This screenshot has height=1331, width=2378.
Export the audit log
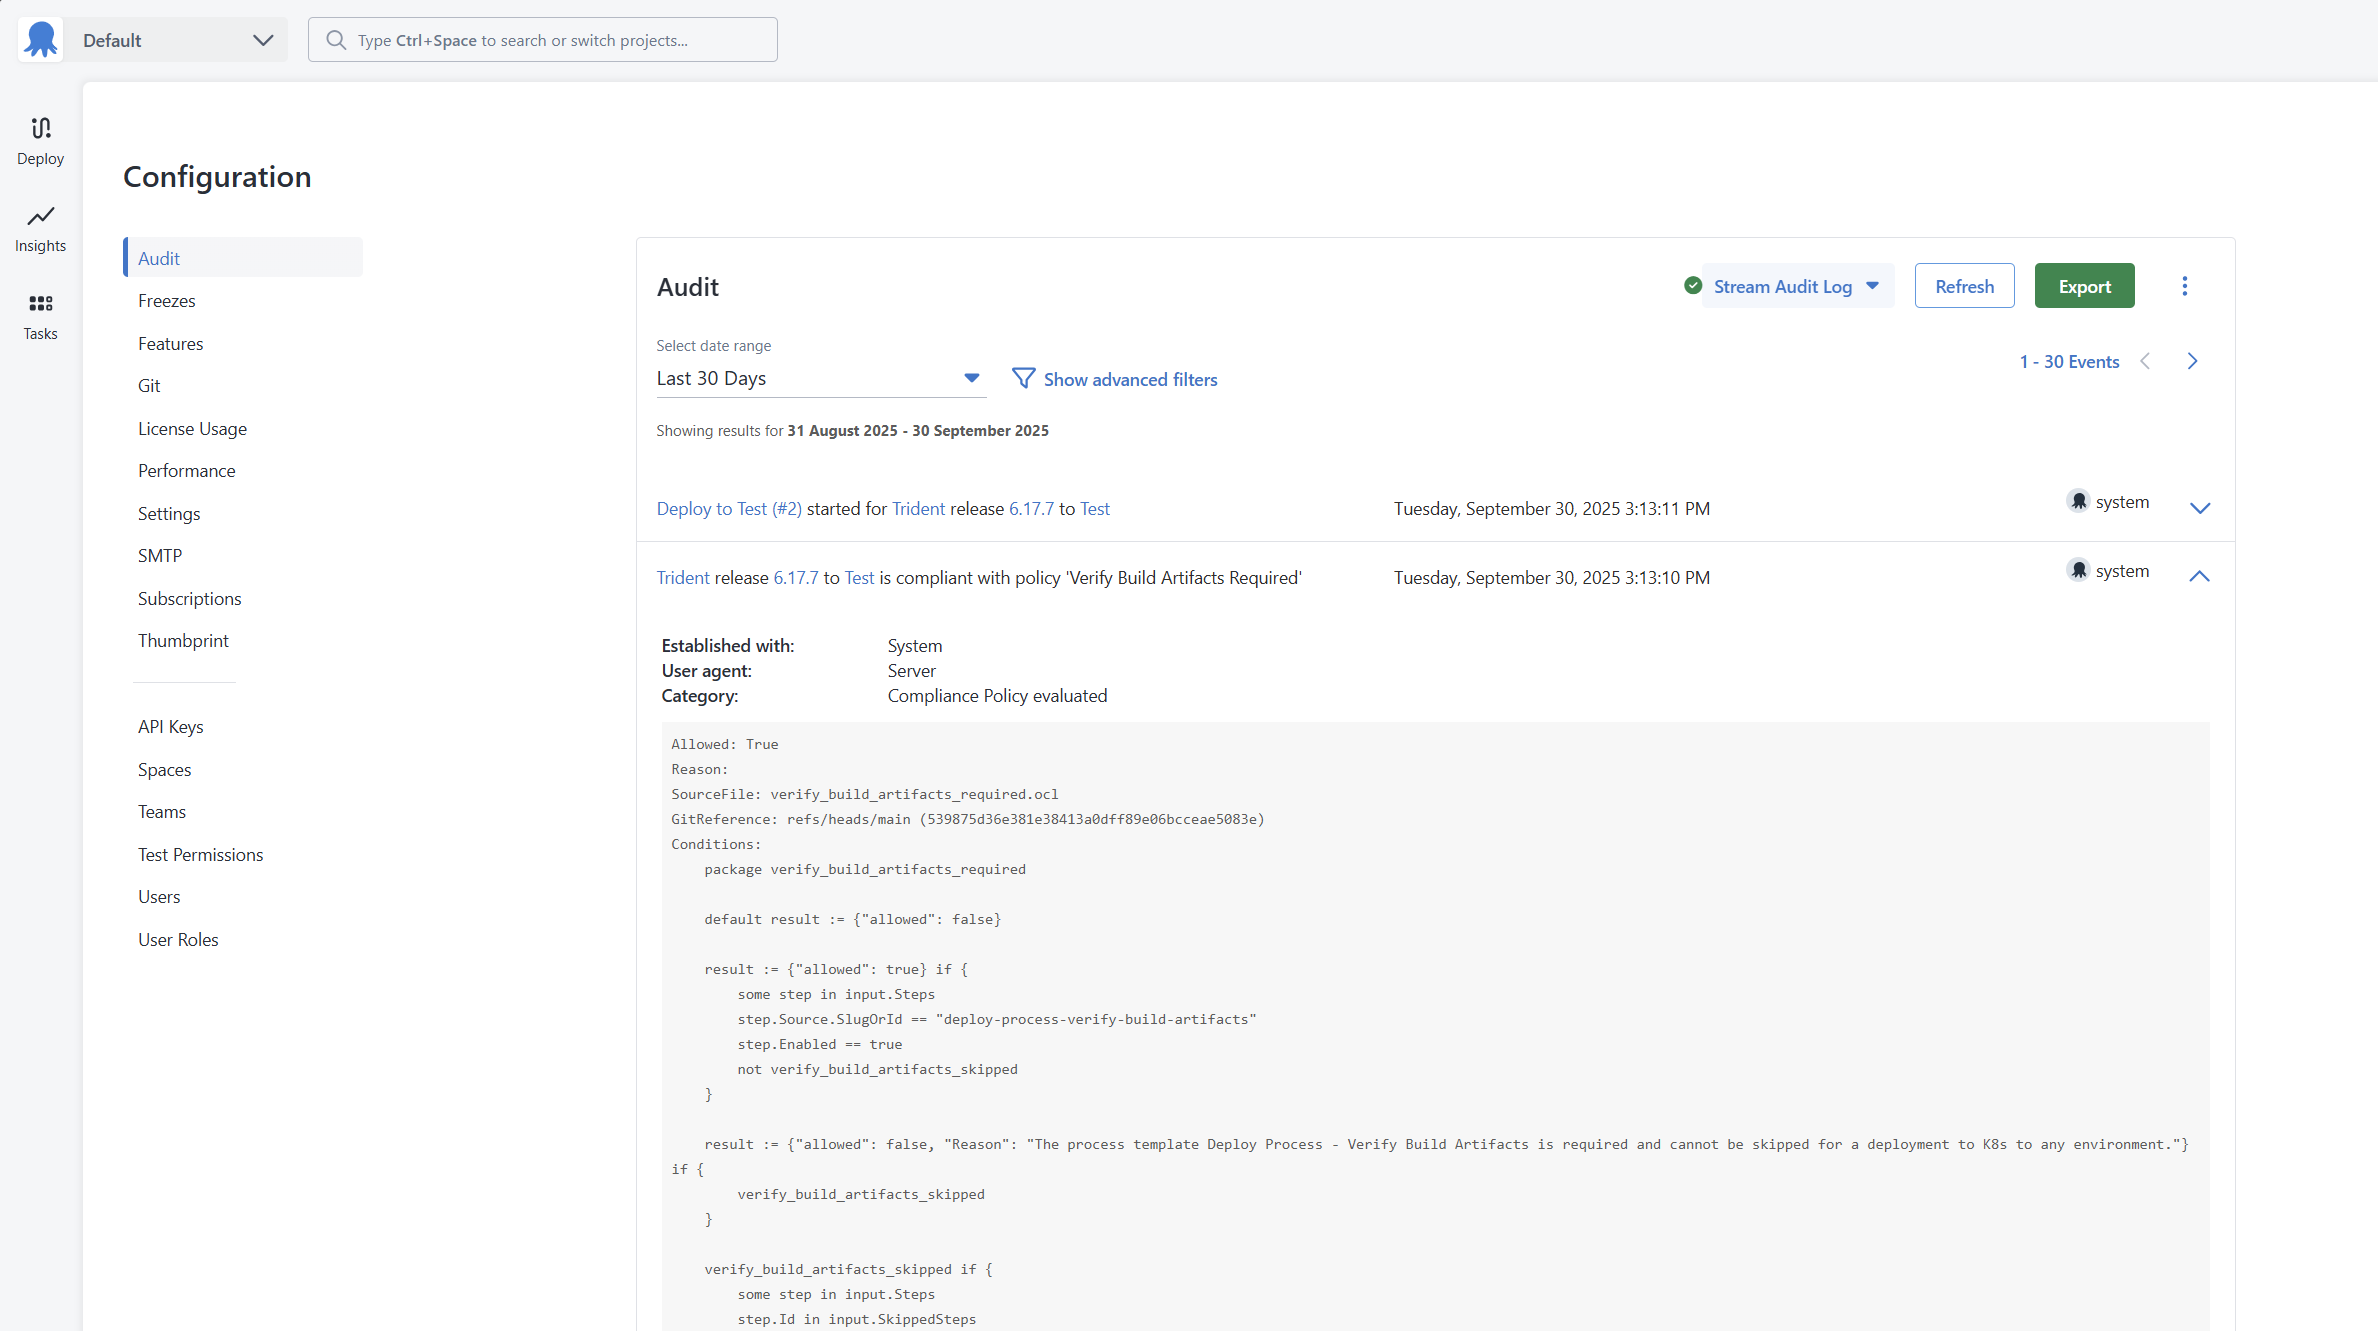pos(2083,285)
